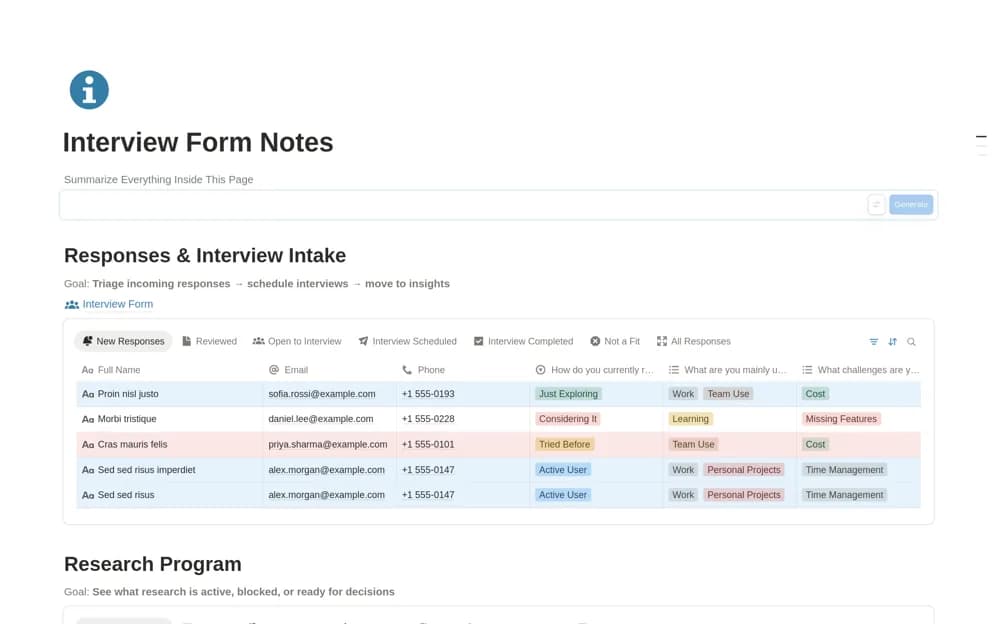1000x624 pixels.
Task: Show the All Responses tab
Action: point(694,341)
